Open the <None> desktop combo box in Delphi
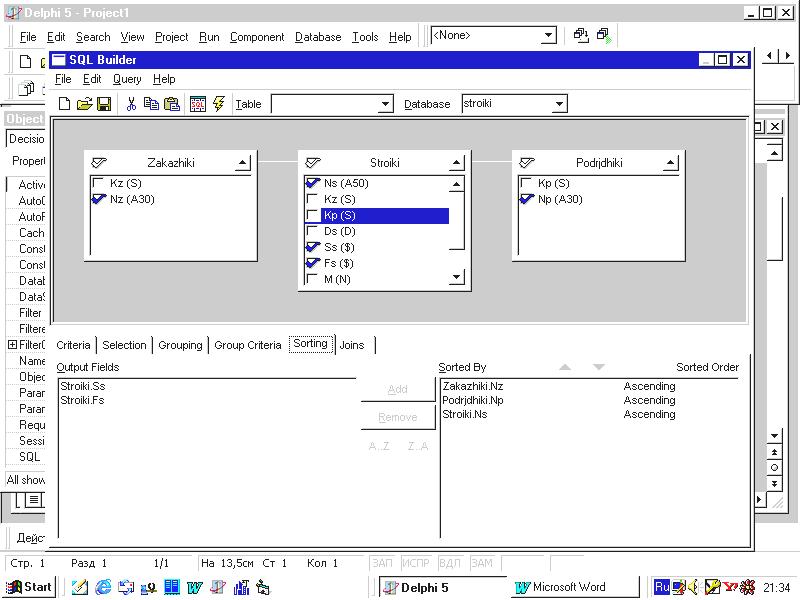Viewport: 800px width, 600px height. [x=548, y=35]
